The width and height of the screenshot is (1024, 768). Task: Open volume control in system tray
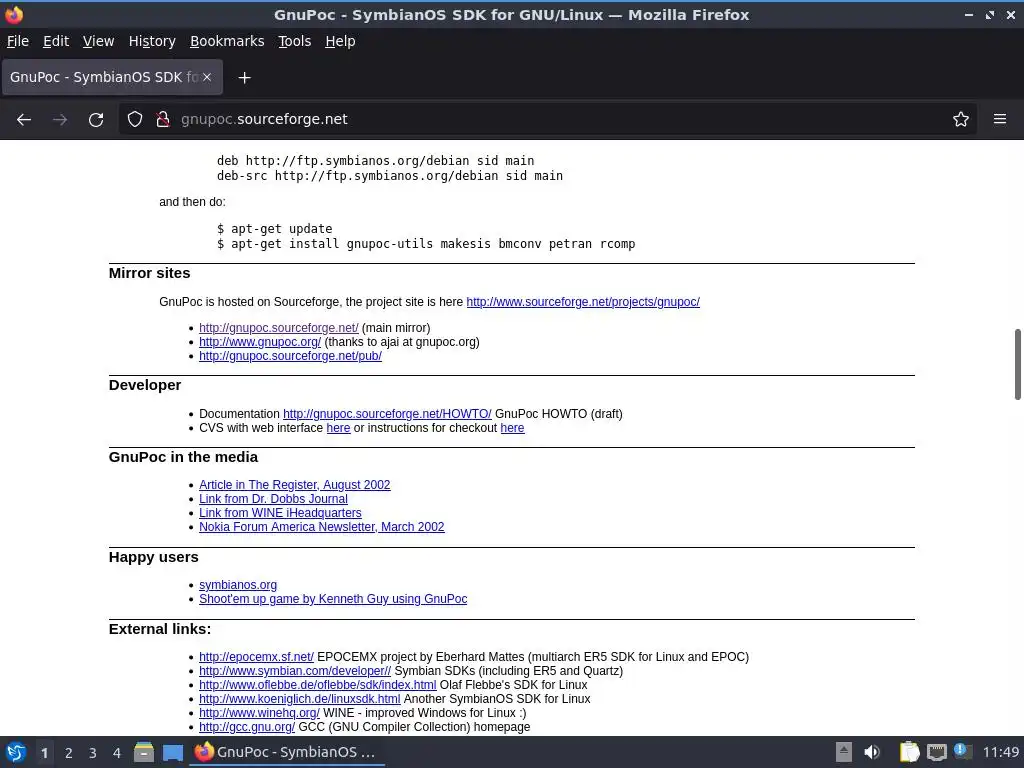click(x=872, y=752)
